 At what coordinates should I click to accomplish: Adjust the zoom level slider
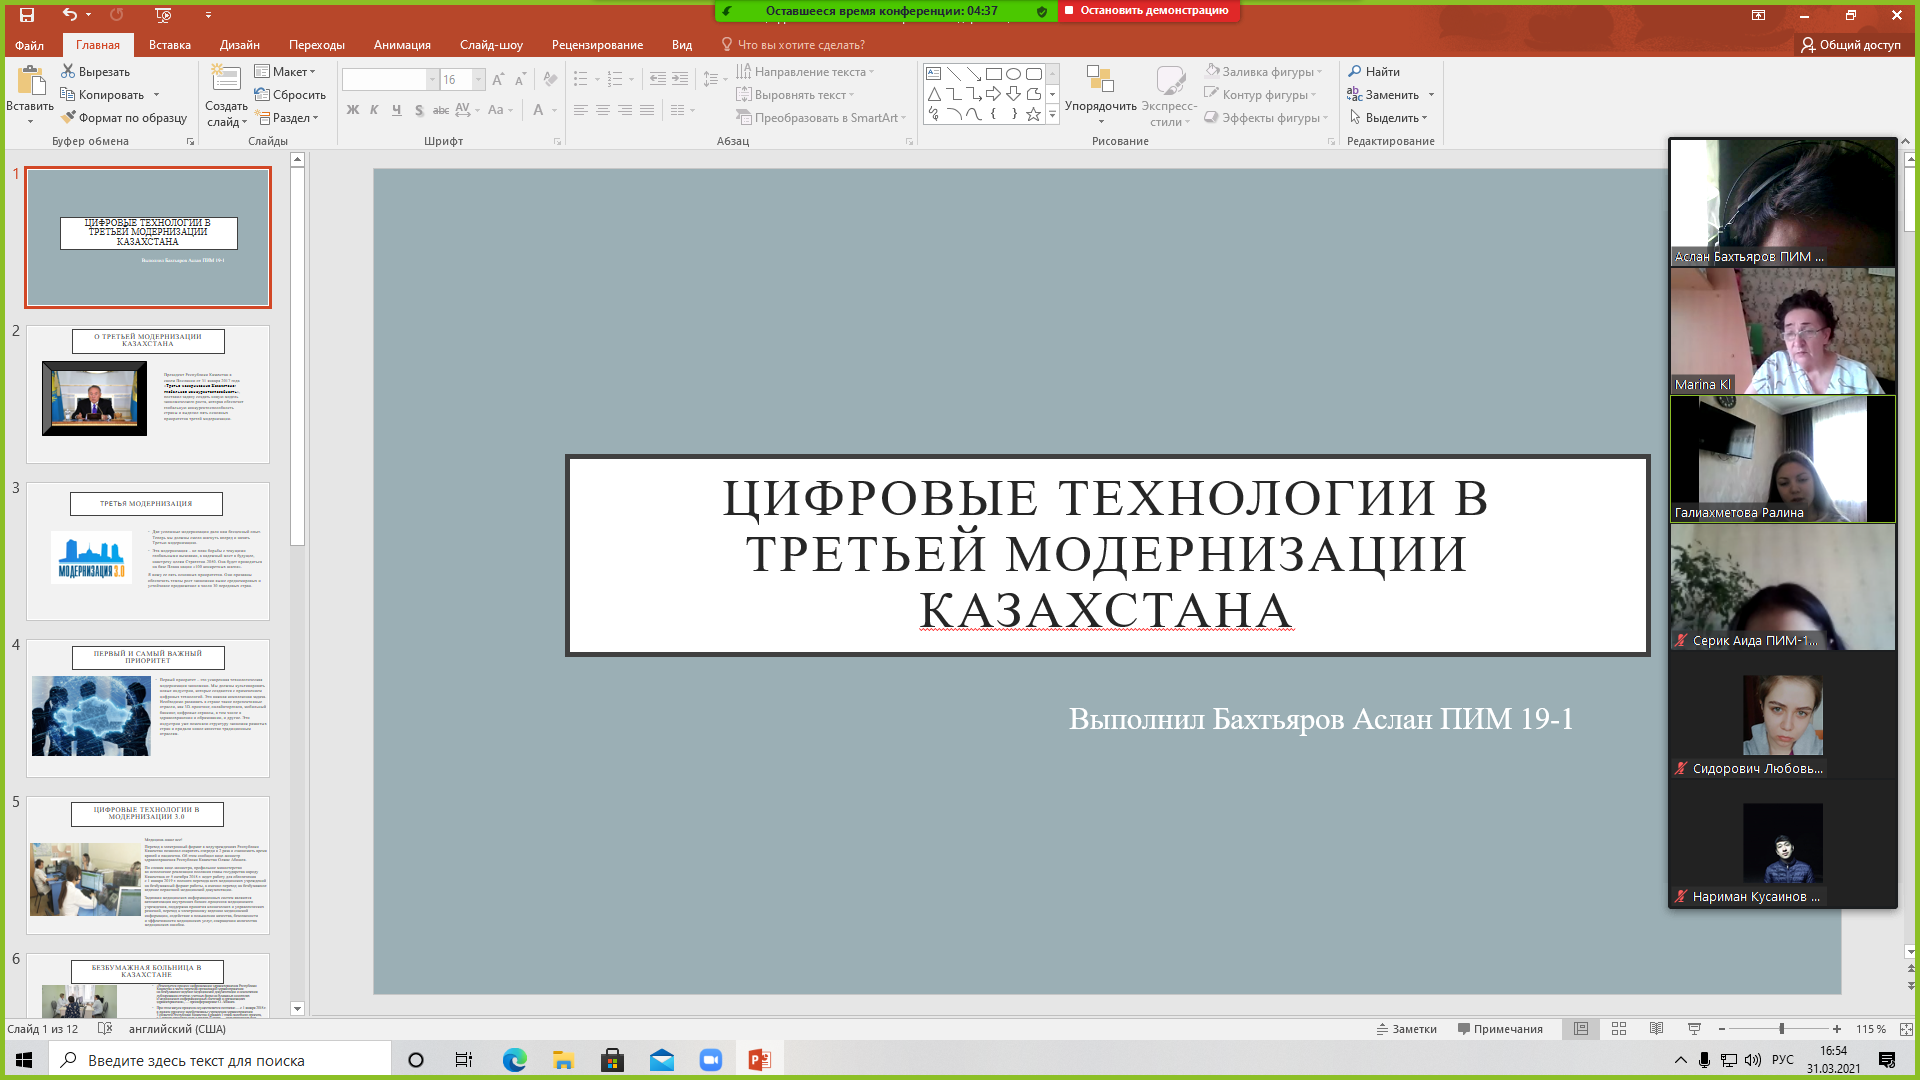point(1781,1029)
